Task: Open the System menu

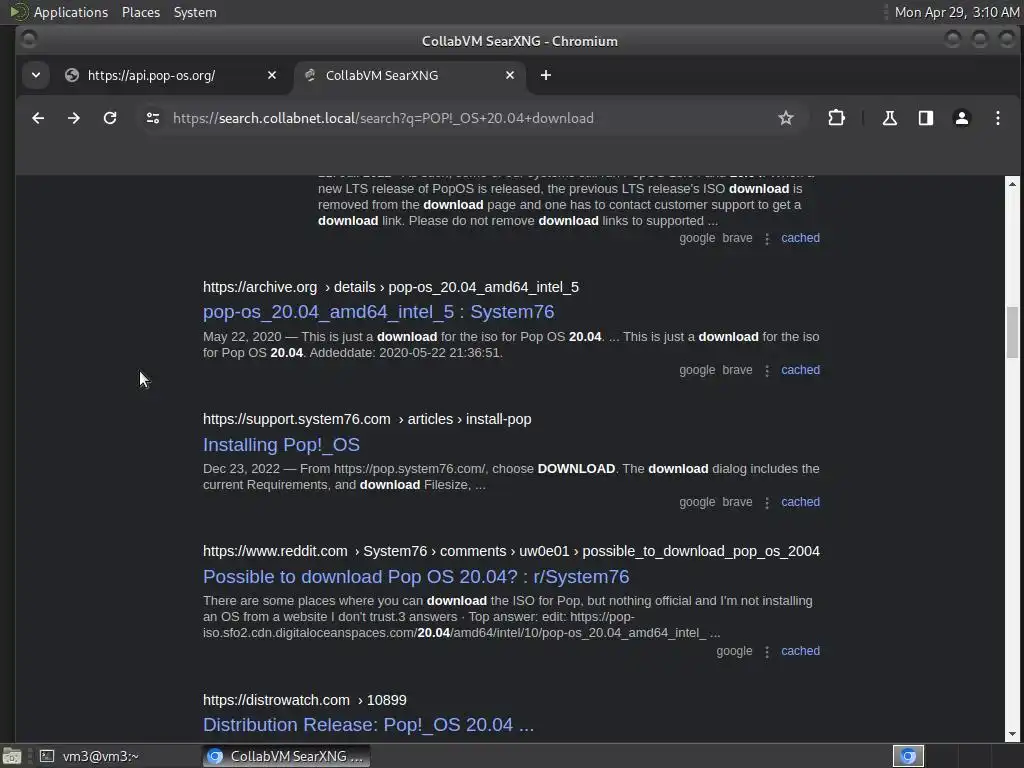Action: 195,12
